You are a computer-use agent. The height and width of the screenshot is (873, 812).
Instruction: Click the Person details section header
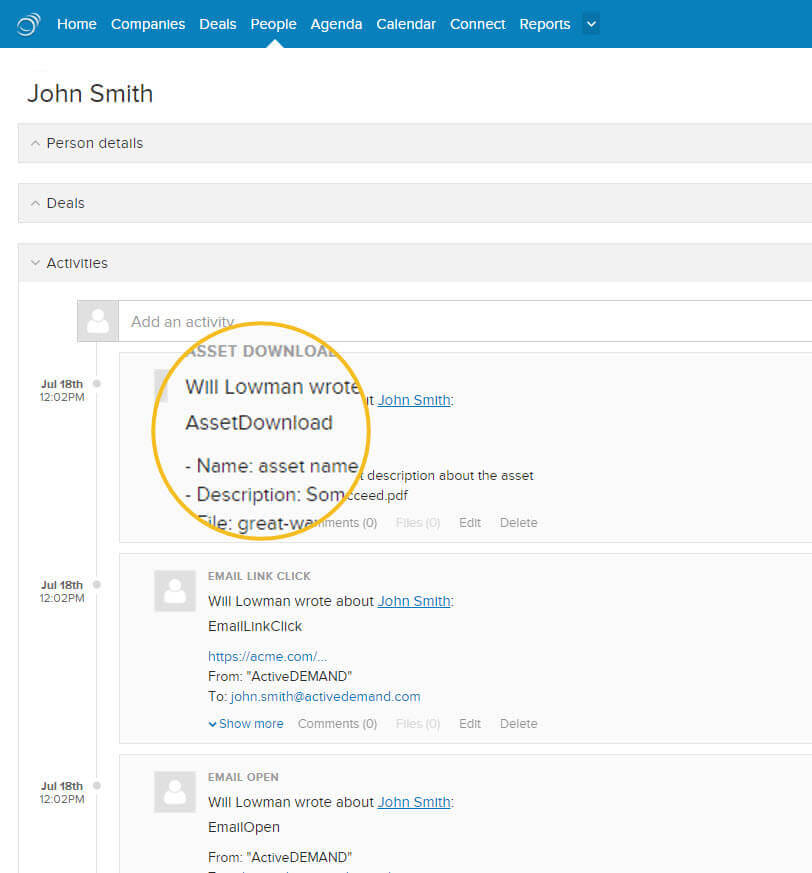[415, 143]
